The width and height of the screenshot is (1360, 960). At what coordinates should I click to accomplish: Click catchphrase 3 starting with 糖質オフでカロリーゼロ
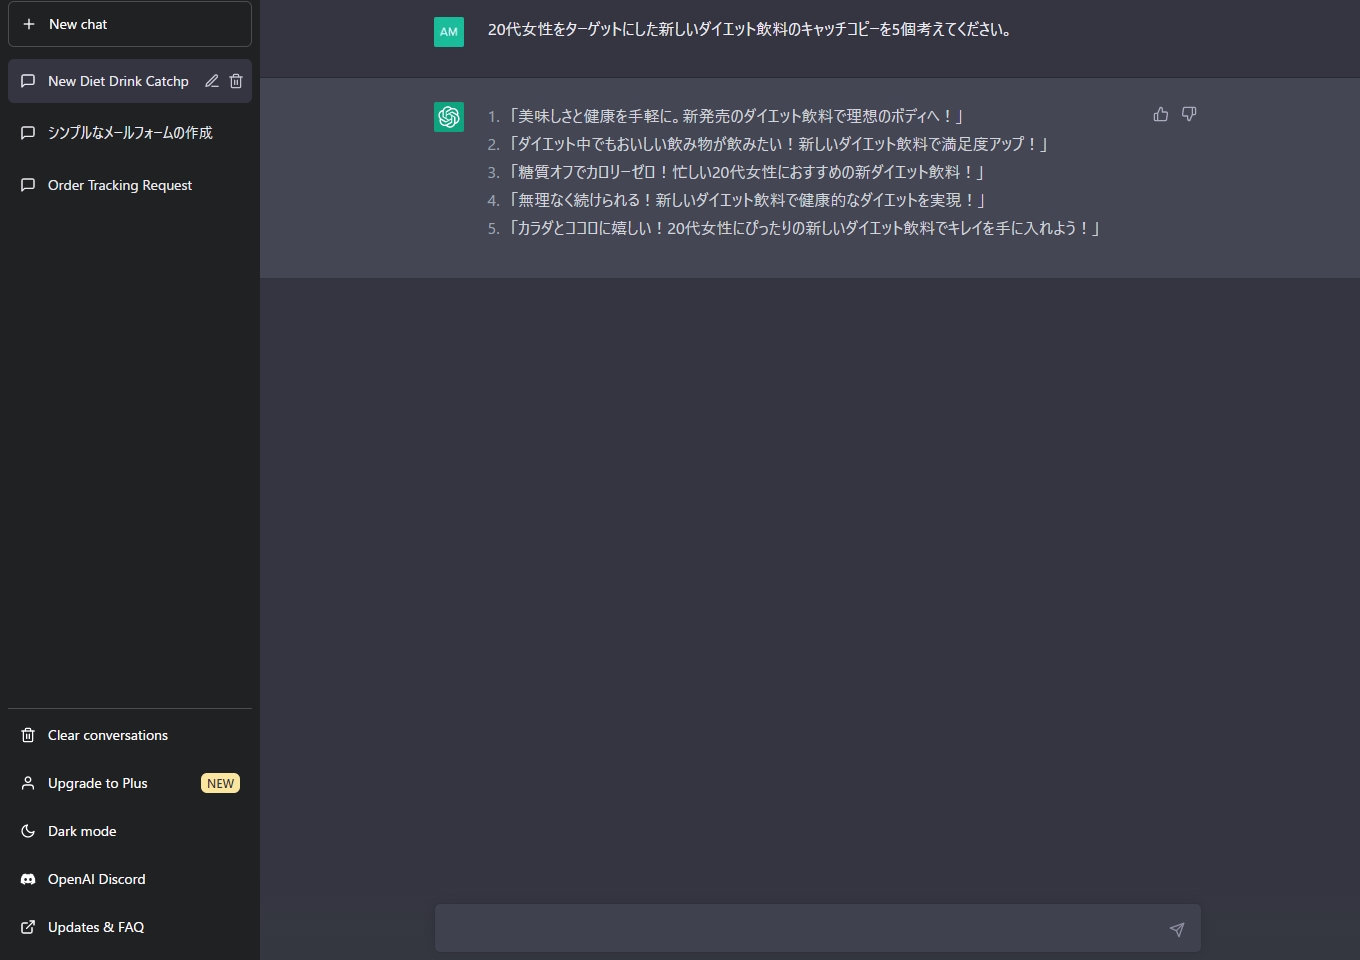[747, 172]
